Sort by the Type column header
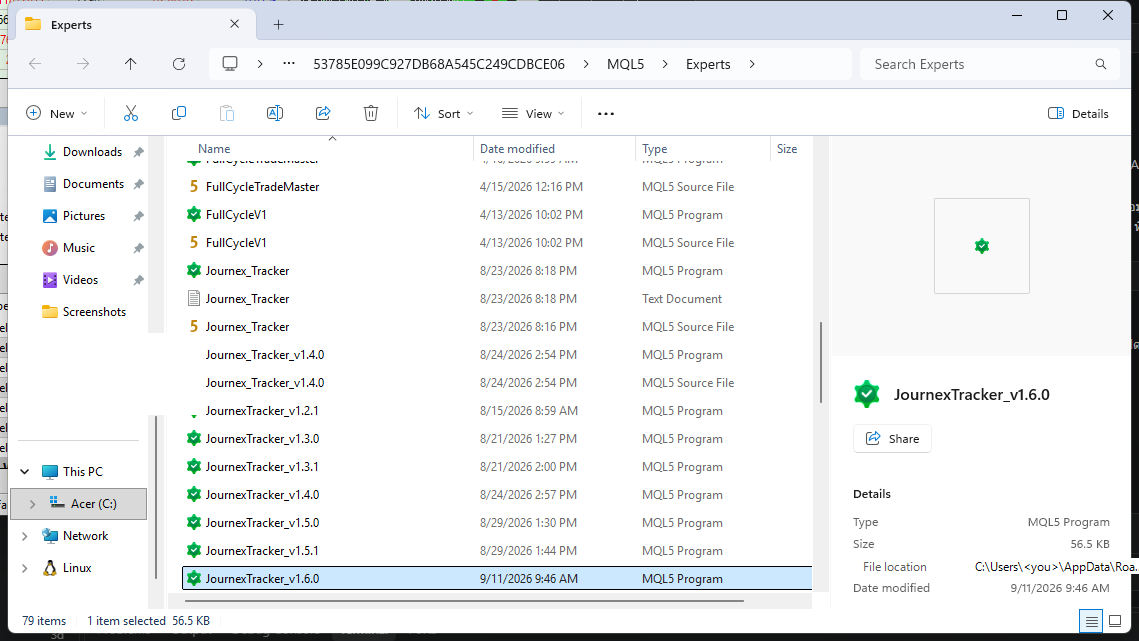This screenshot has height=641, width=1139. click(x=654, y=148)
